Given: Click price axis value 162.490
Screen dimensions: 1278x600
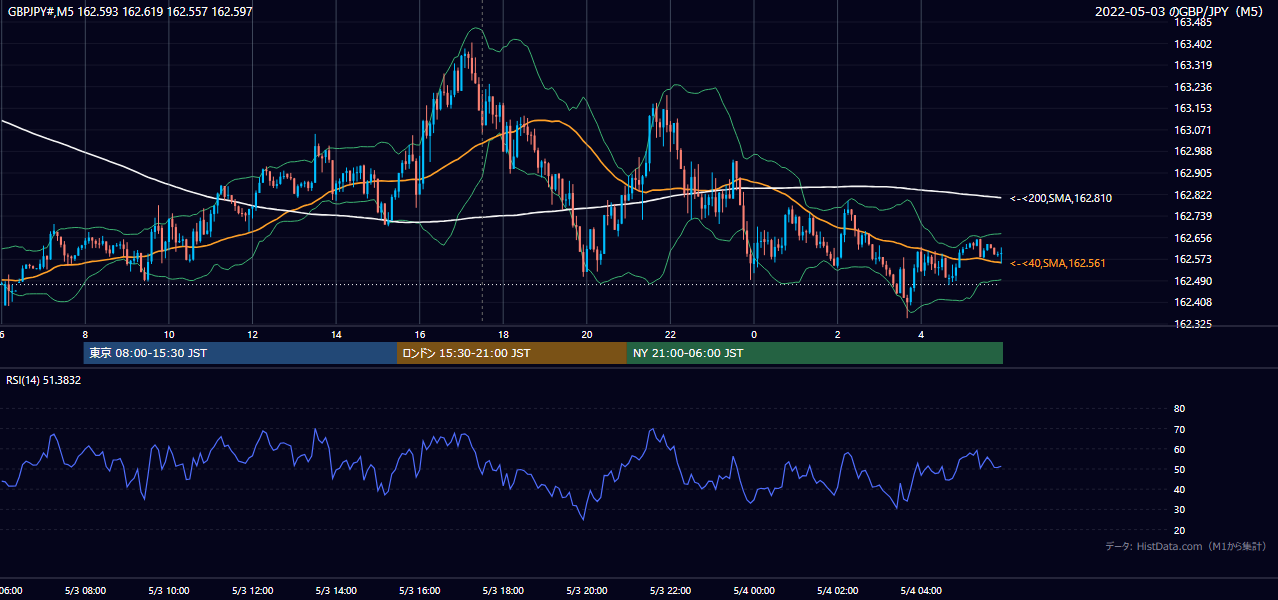Looking at the screenshot, I should [x=1193, y=281].
